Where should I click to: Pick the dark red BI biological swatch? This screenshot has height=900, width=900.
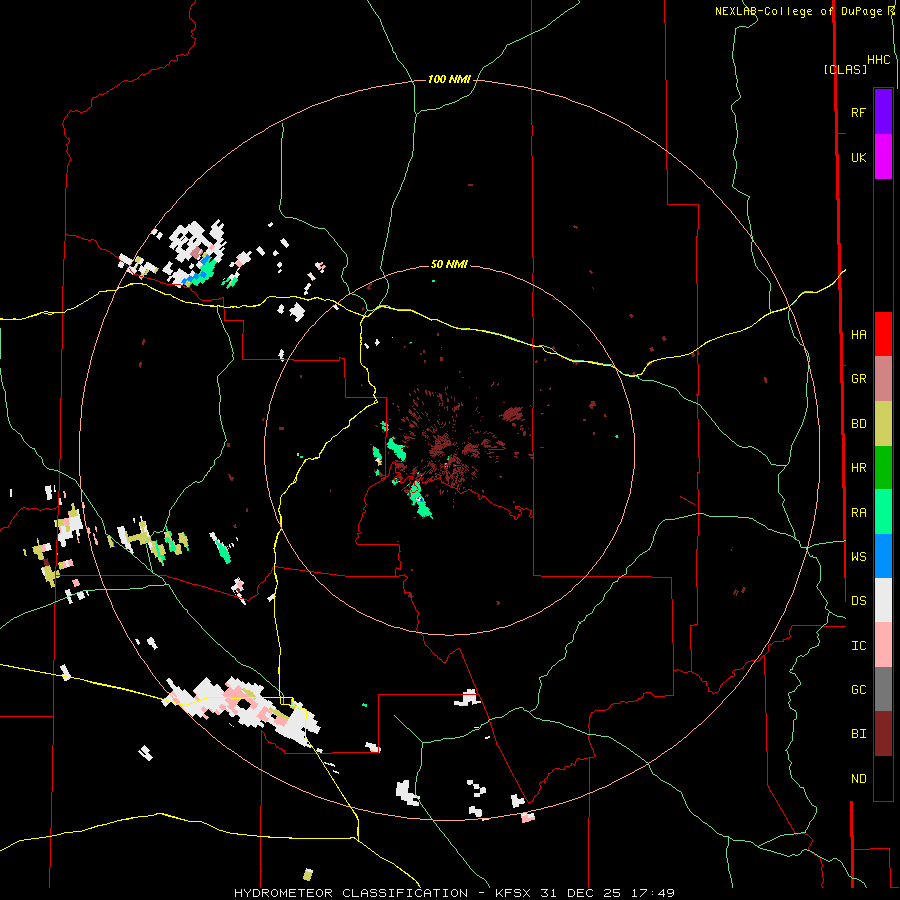pos(883,734)
